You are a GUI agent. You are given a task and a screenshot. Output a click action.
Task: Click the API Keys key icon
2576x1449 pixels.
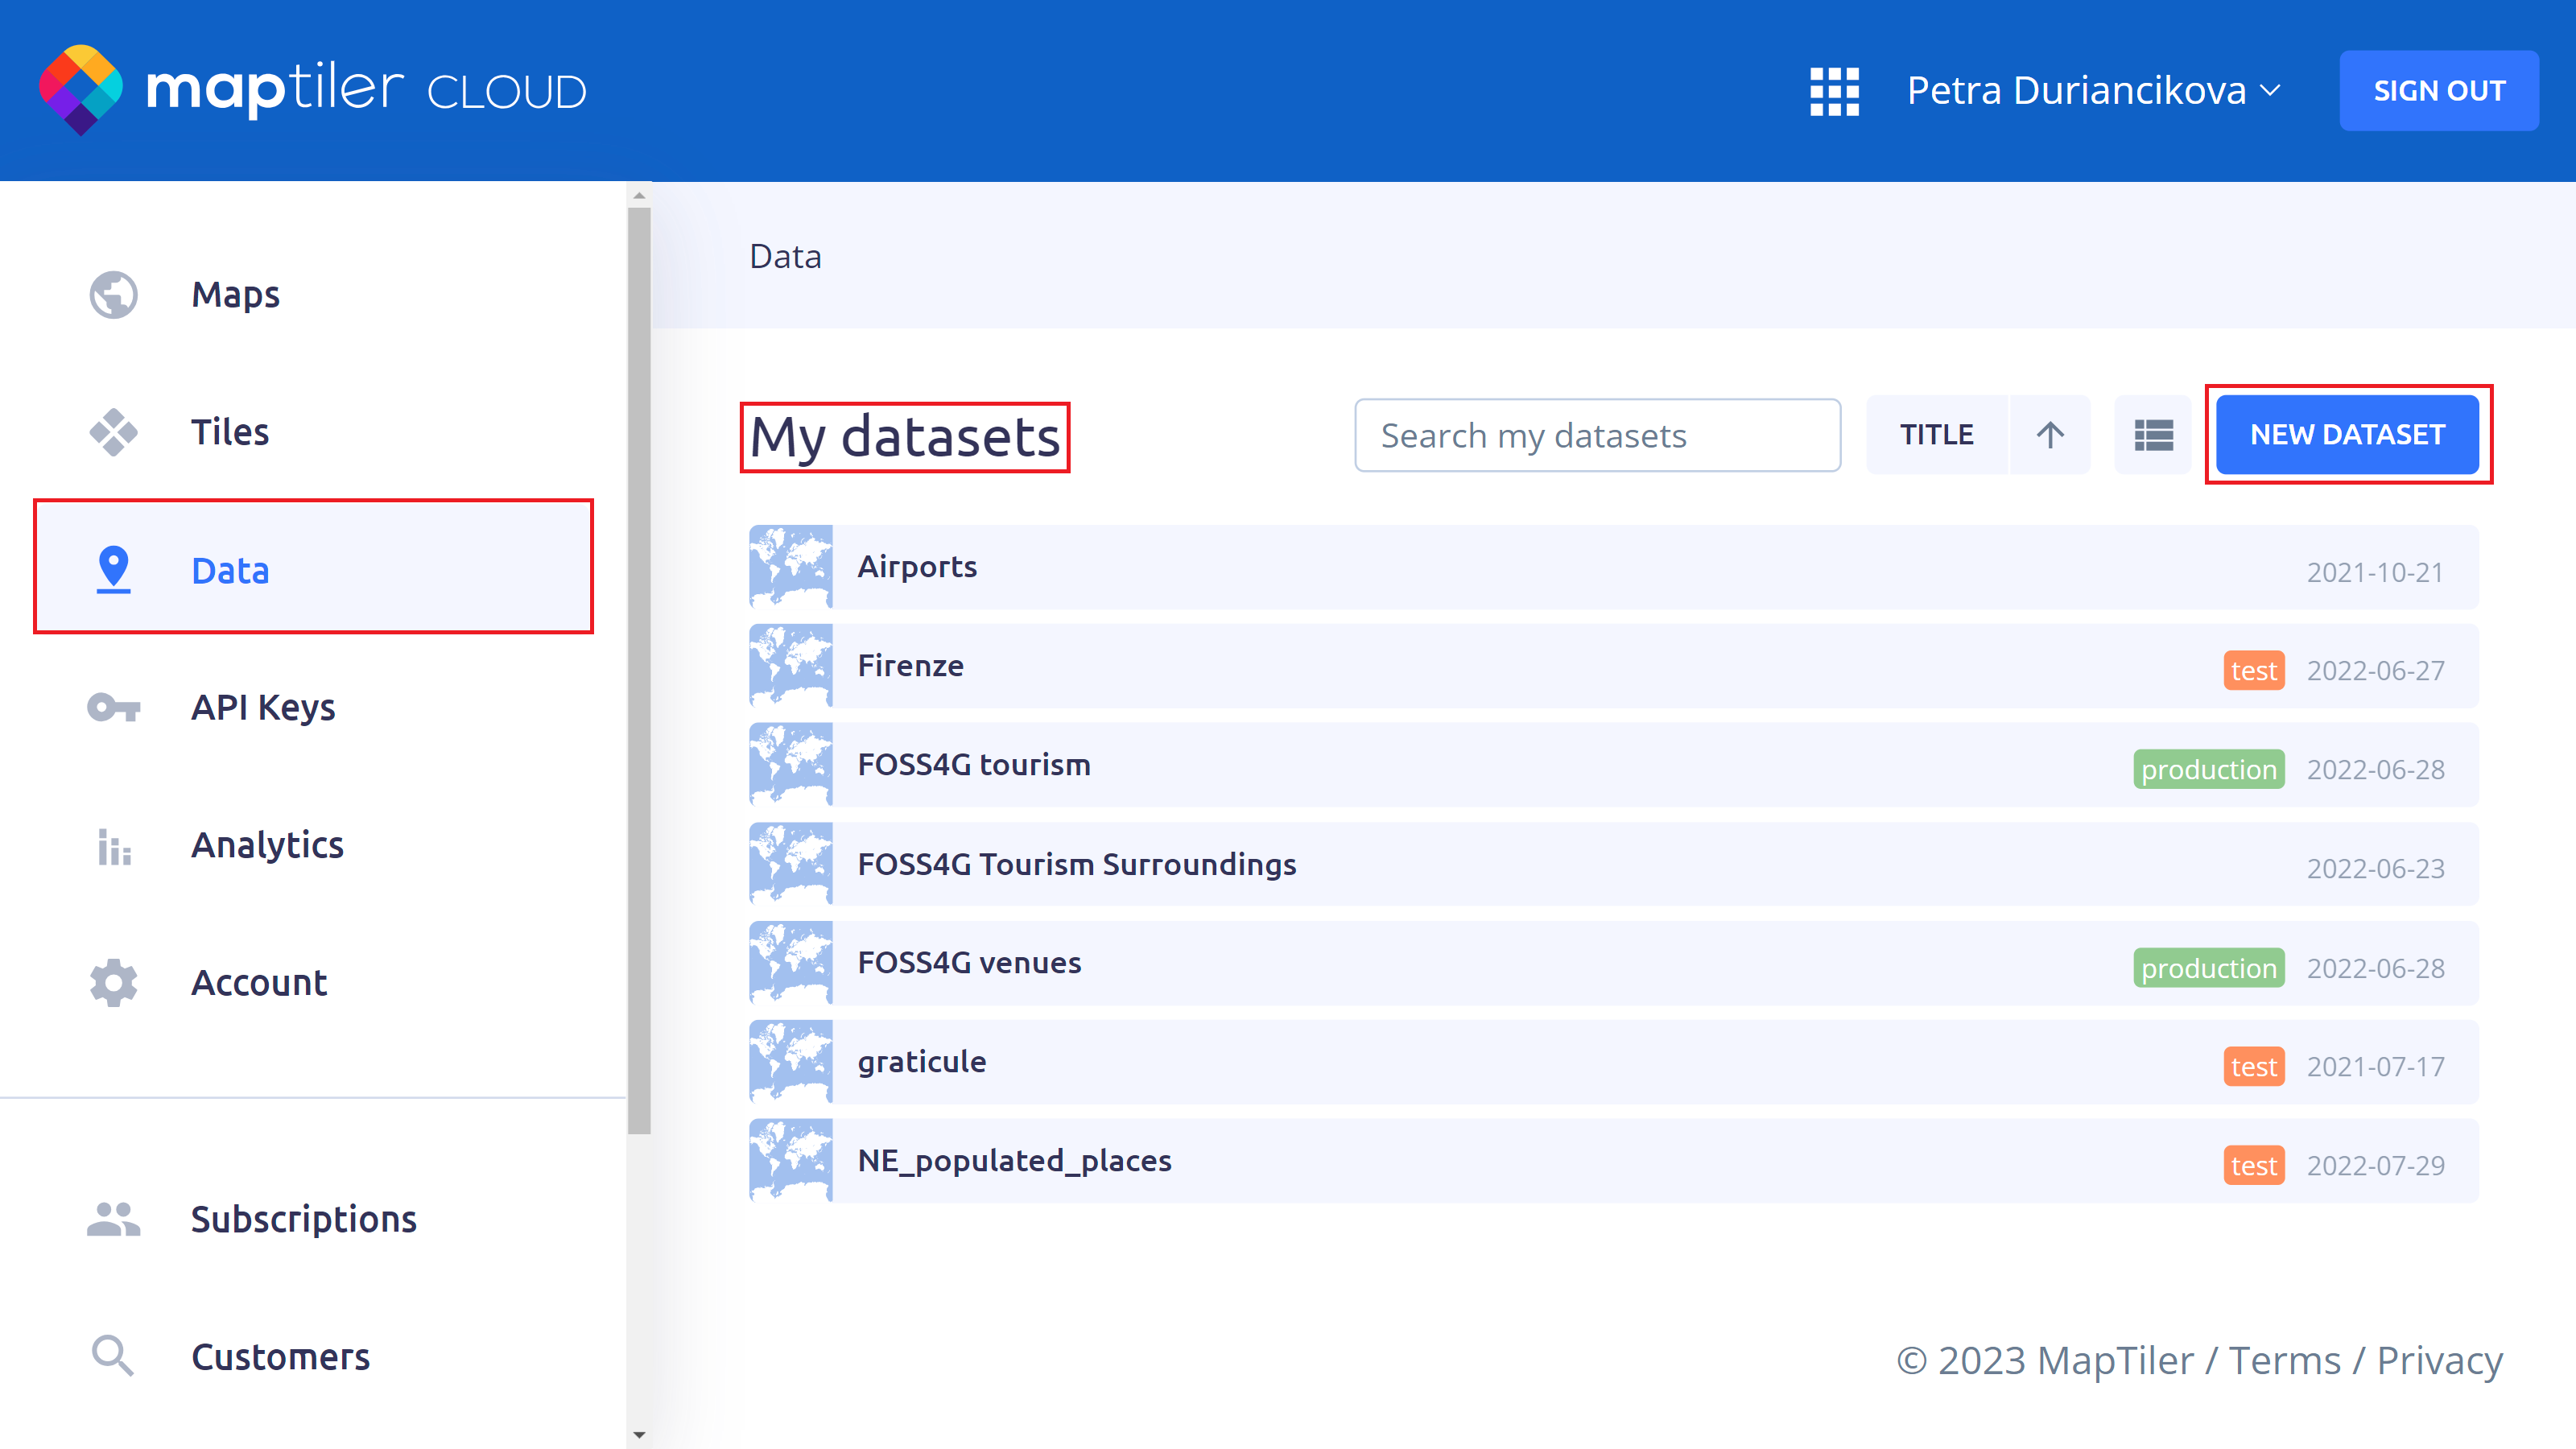(113, 707)
